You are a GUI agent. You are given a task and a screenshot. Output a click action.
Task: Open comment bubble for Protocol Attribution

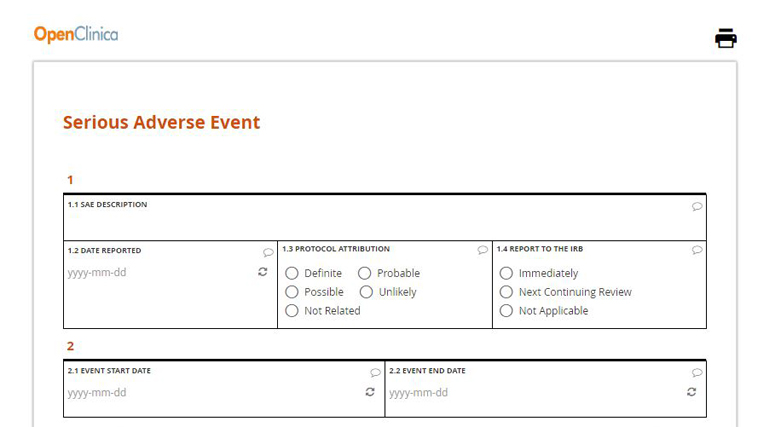(482, 250)
